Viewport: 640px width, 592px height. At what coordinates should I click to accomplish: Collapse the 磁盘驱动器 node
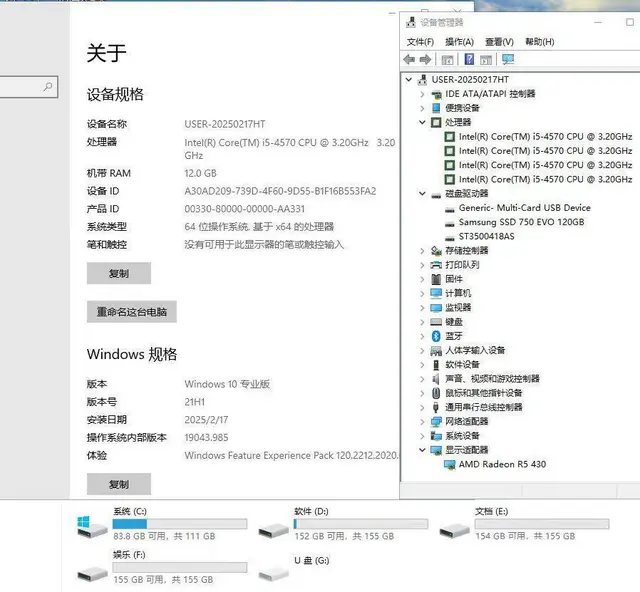422,194
